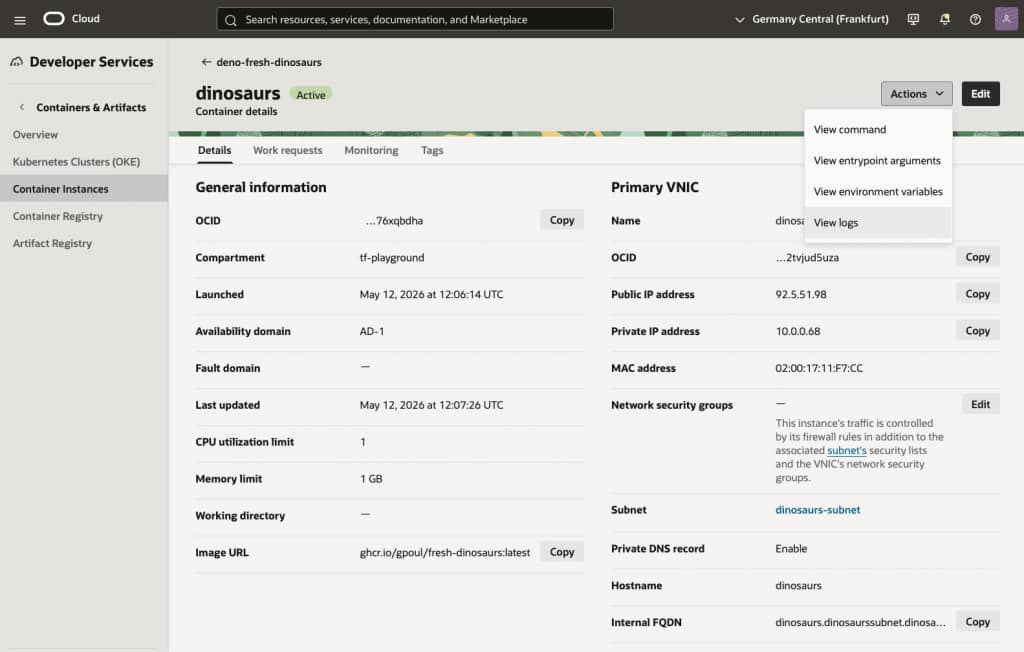
Task: Select Container Instances in the sidebar
Action: (x=84, y=188)
